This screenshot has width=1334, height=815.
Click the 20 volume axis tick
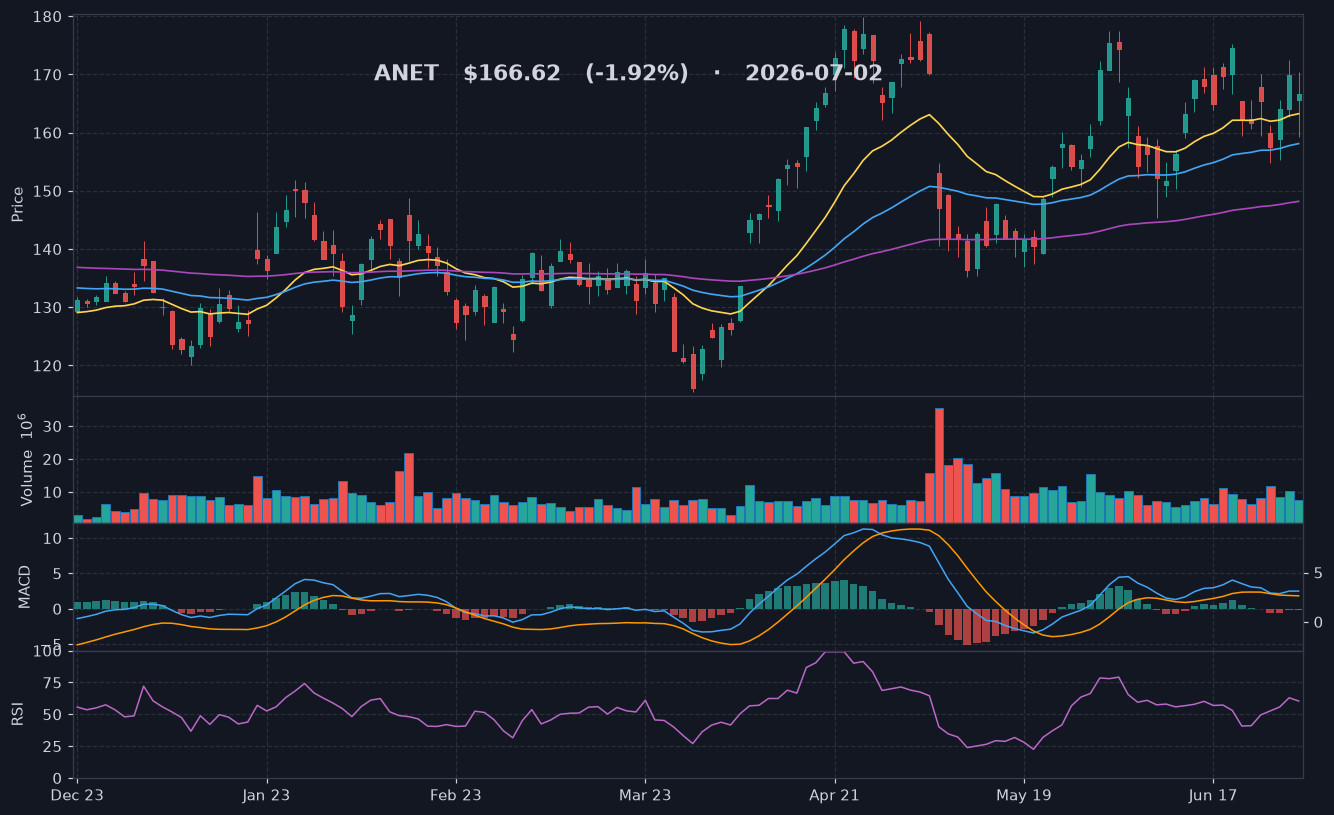coord(54,460)
